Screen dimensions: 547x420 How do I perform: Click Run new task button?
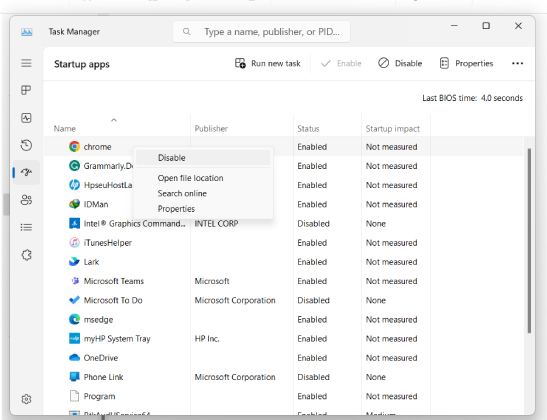268,63
